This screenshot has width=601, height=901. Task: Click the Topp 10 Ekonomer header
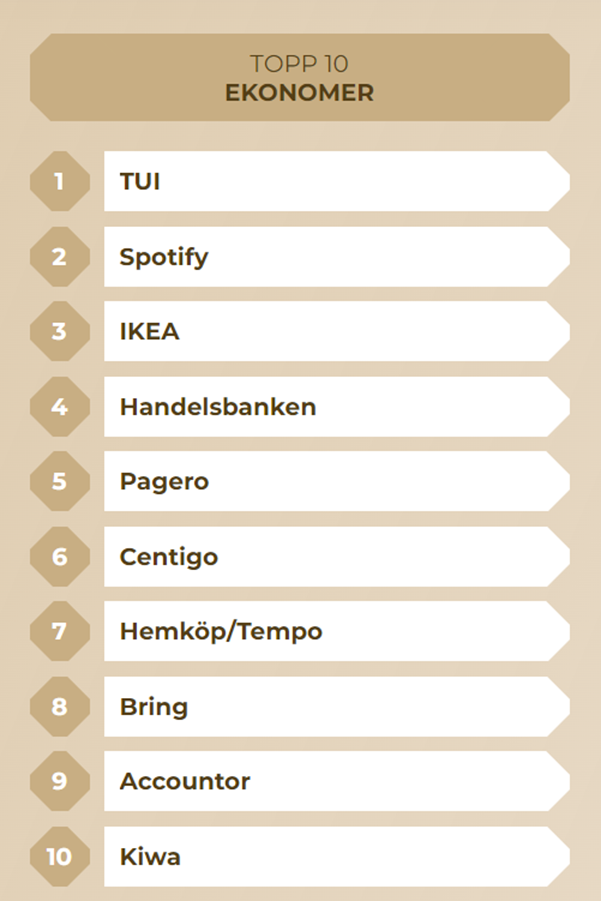[300, 78]
